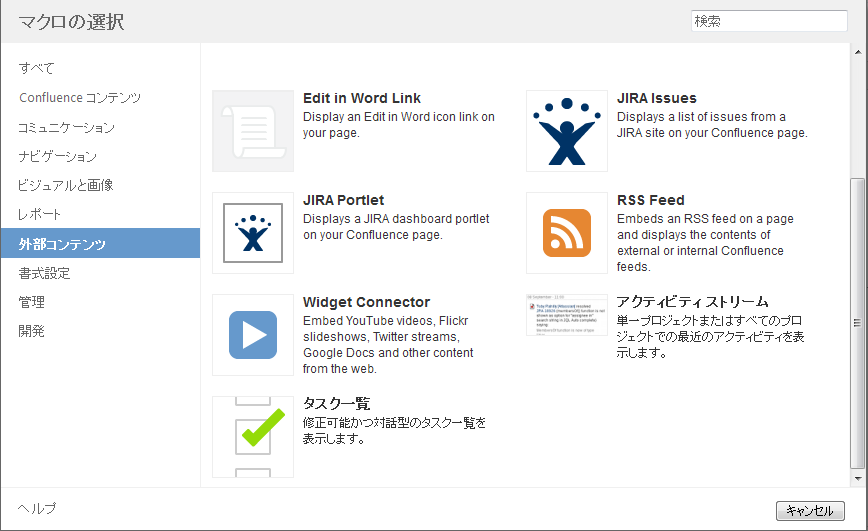Screen dimensions: 868x531
Task: Click the タスク一覧 title text
Action: [337, 404]
